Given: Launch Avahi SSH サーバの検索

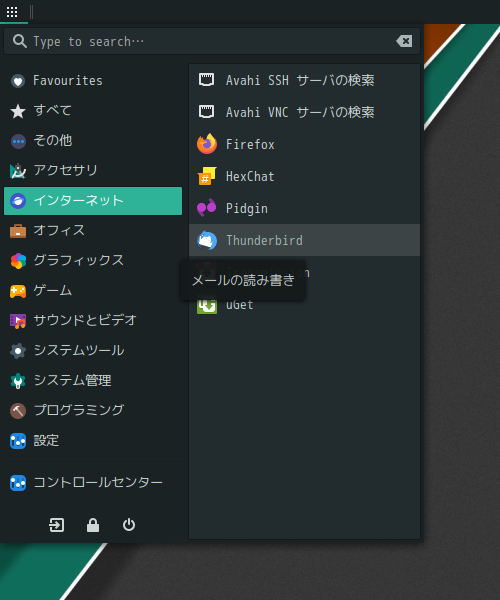Looking at the screenshot, I should click(305, 80).
